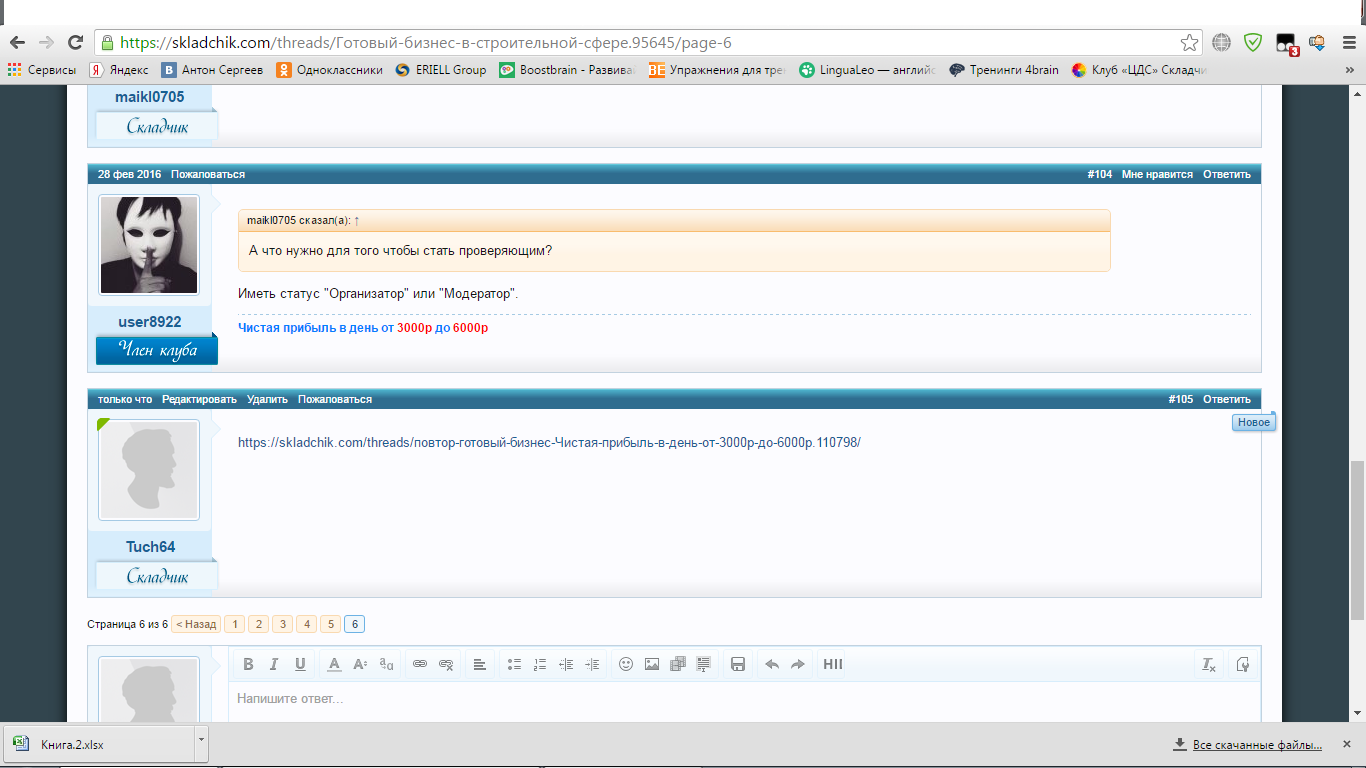This screenshot has height=768, width=1366.
Task: Insert a bulleted list
Action: coord(514,664)
